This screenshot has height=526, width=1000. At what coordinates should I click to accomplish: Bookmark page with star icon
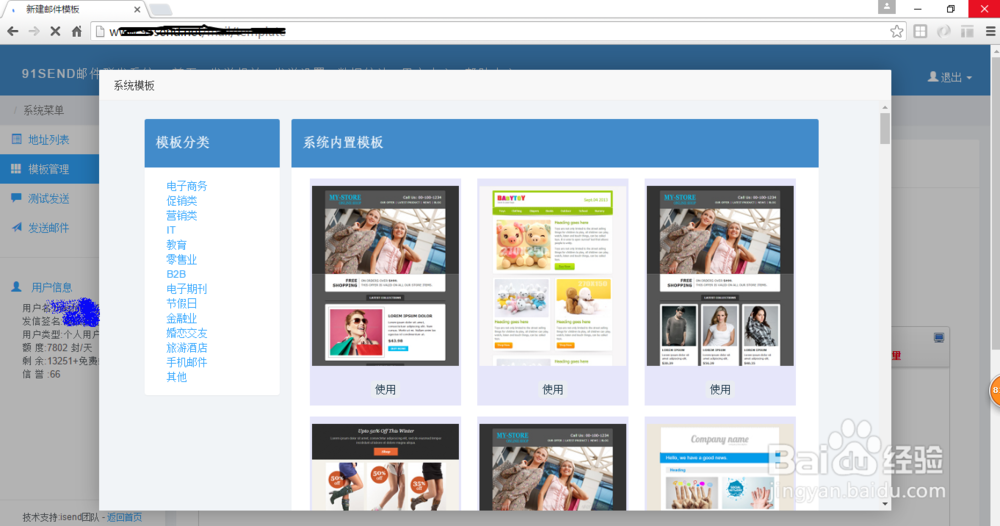(897, 31)
